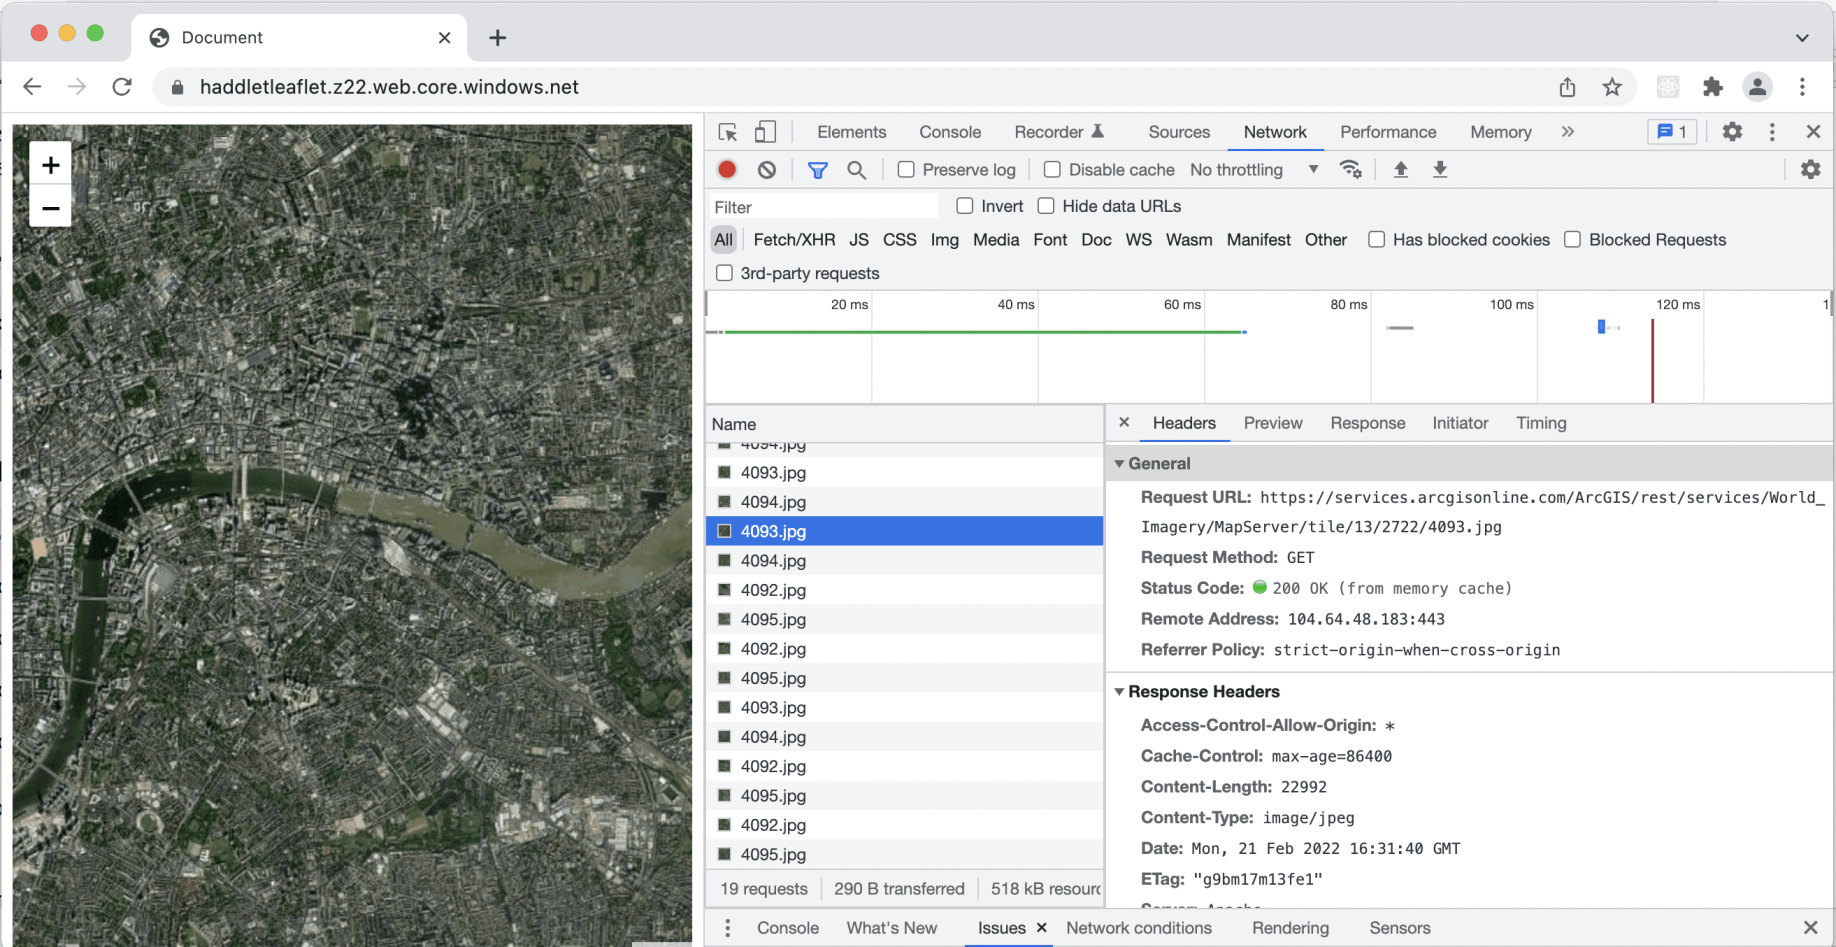Screen dimensions: 1836x947
Task: Click the record network log button
Action: [727, 170]
